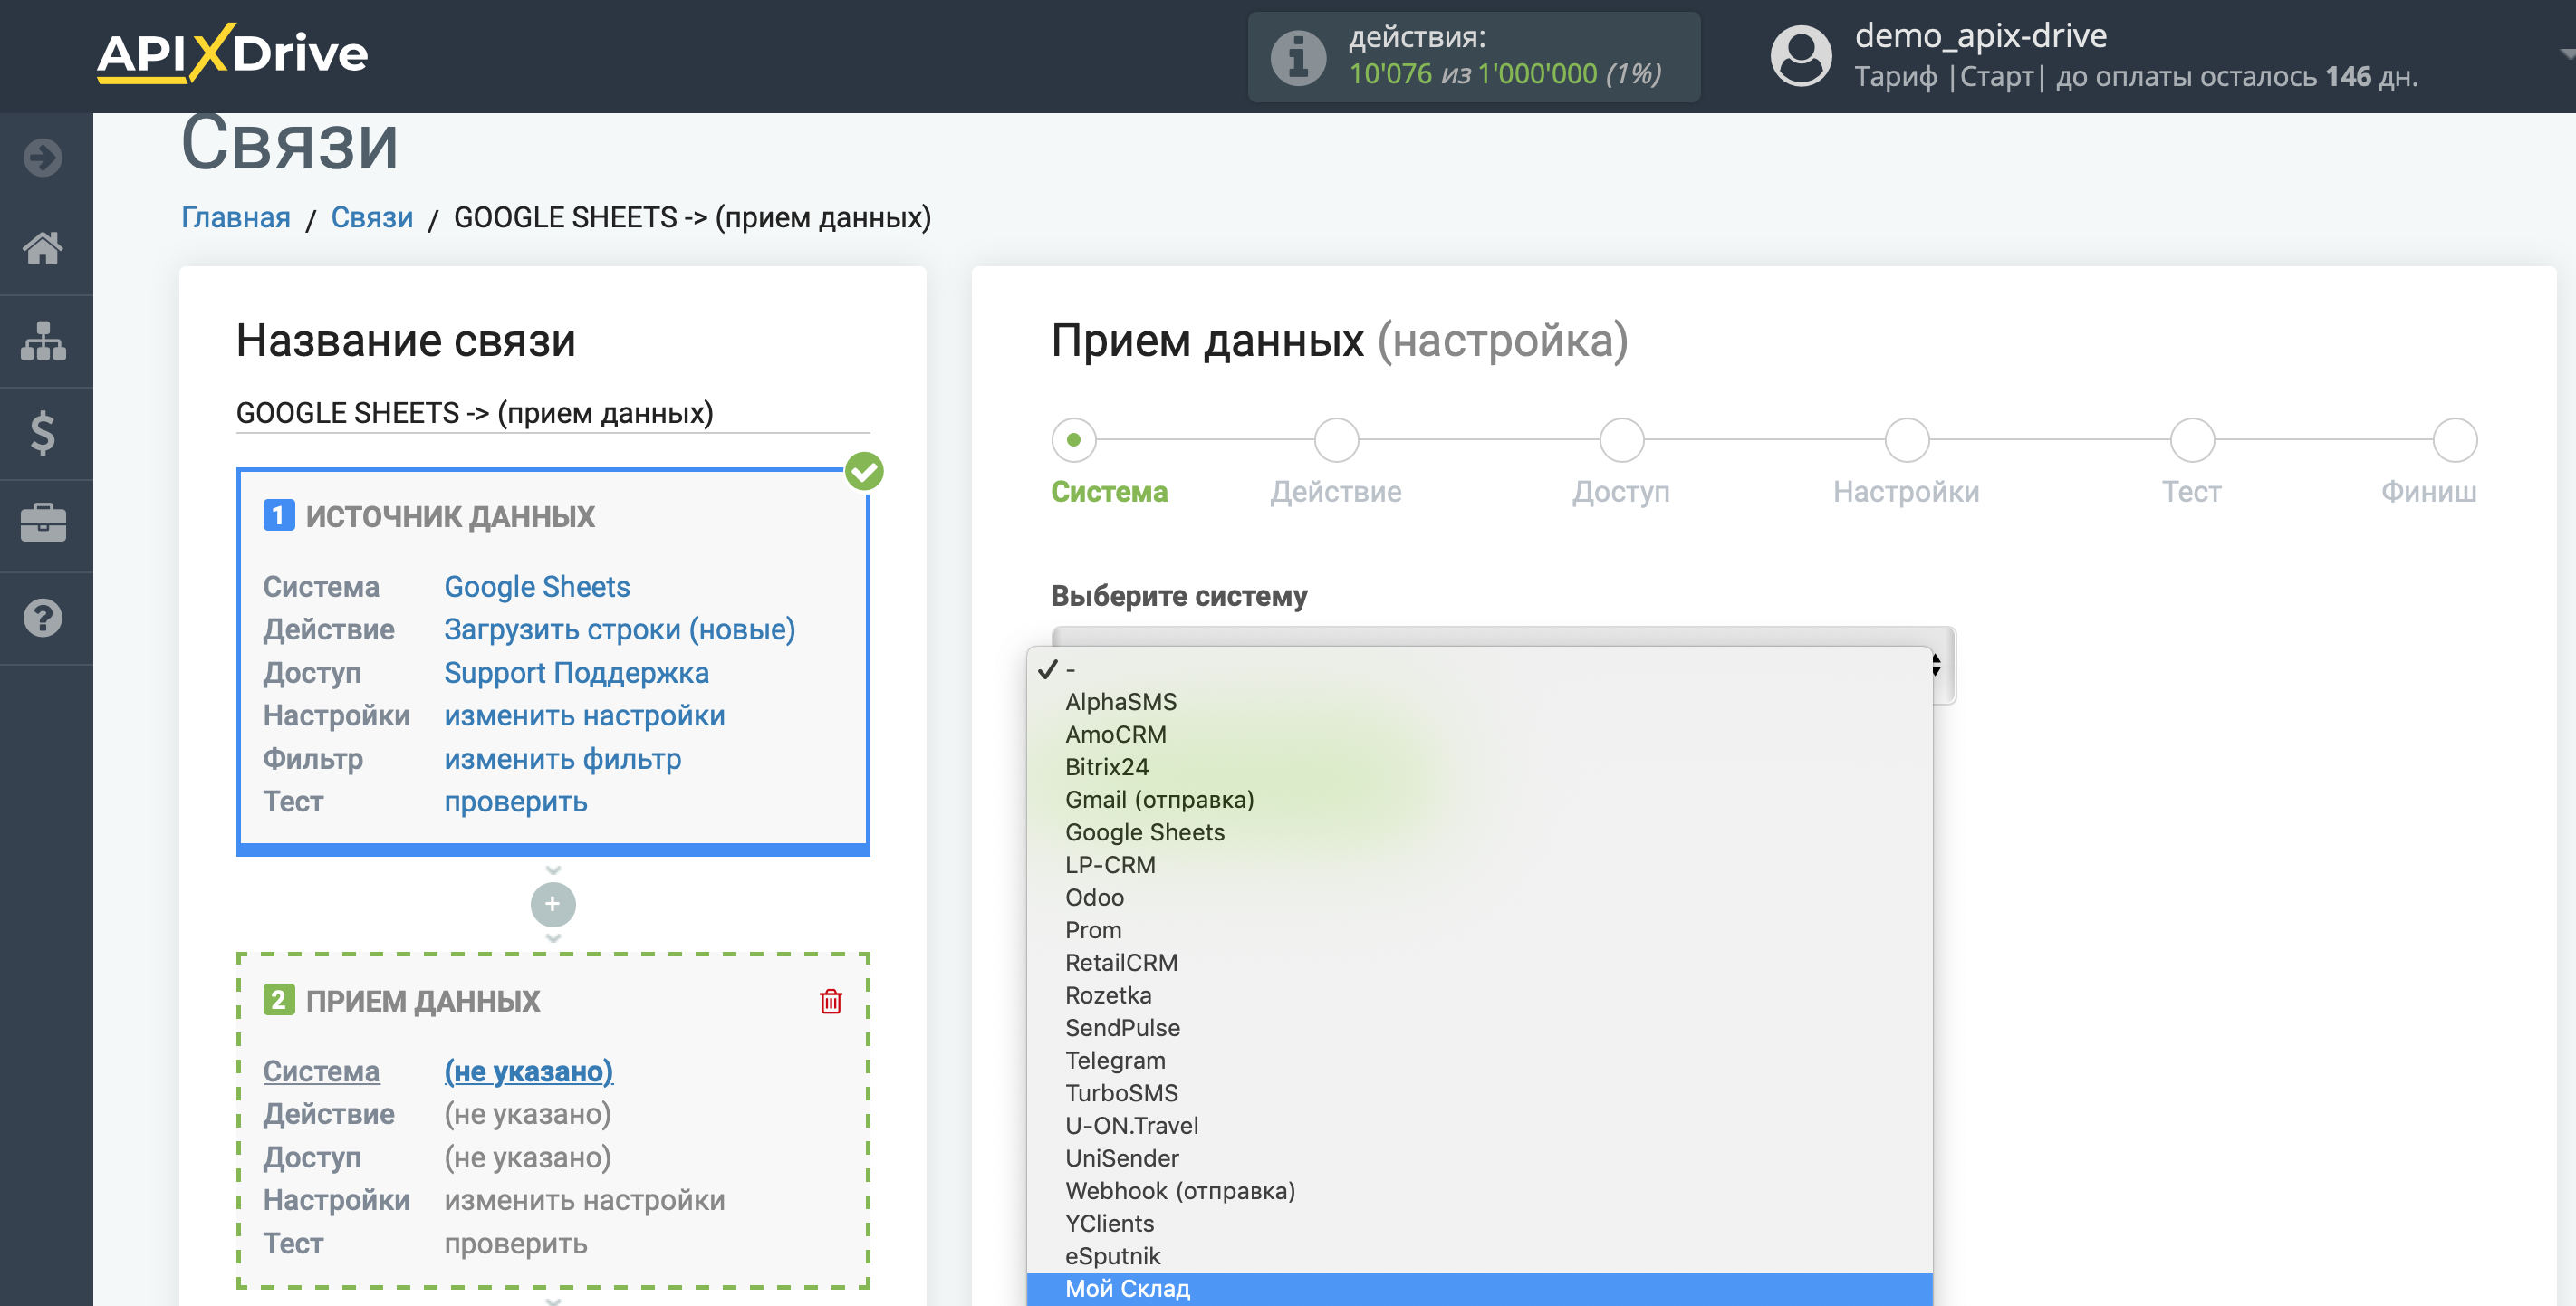Image resolution: width=2576 pixels, height=1306 pixels.
Task: Click the APIXDrive logo
Action: click(232, 53)
